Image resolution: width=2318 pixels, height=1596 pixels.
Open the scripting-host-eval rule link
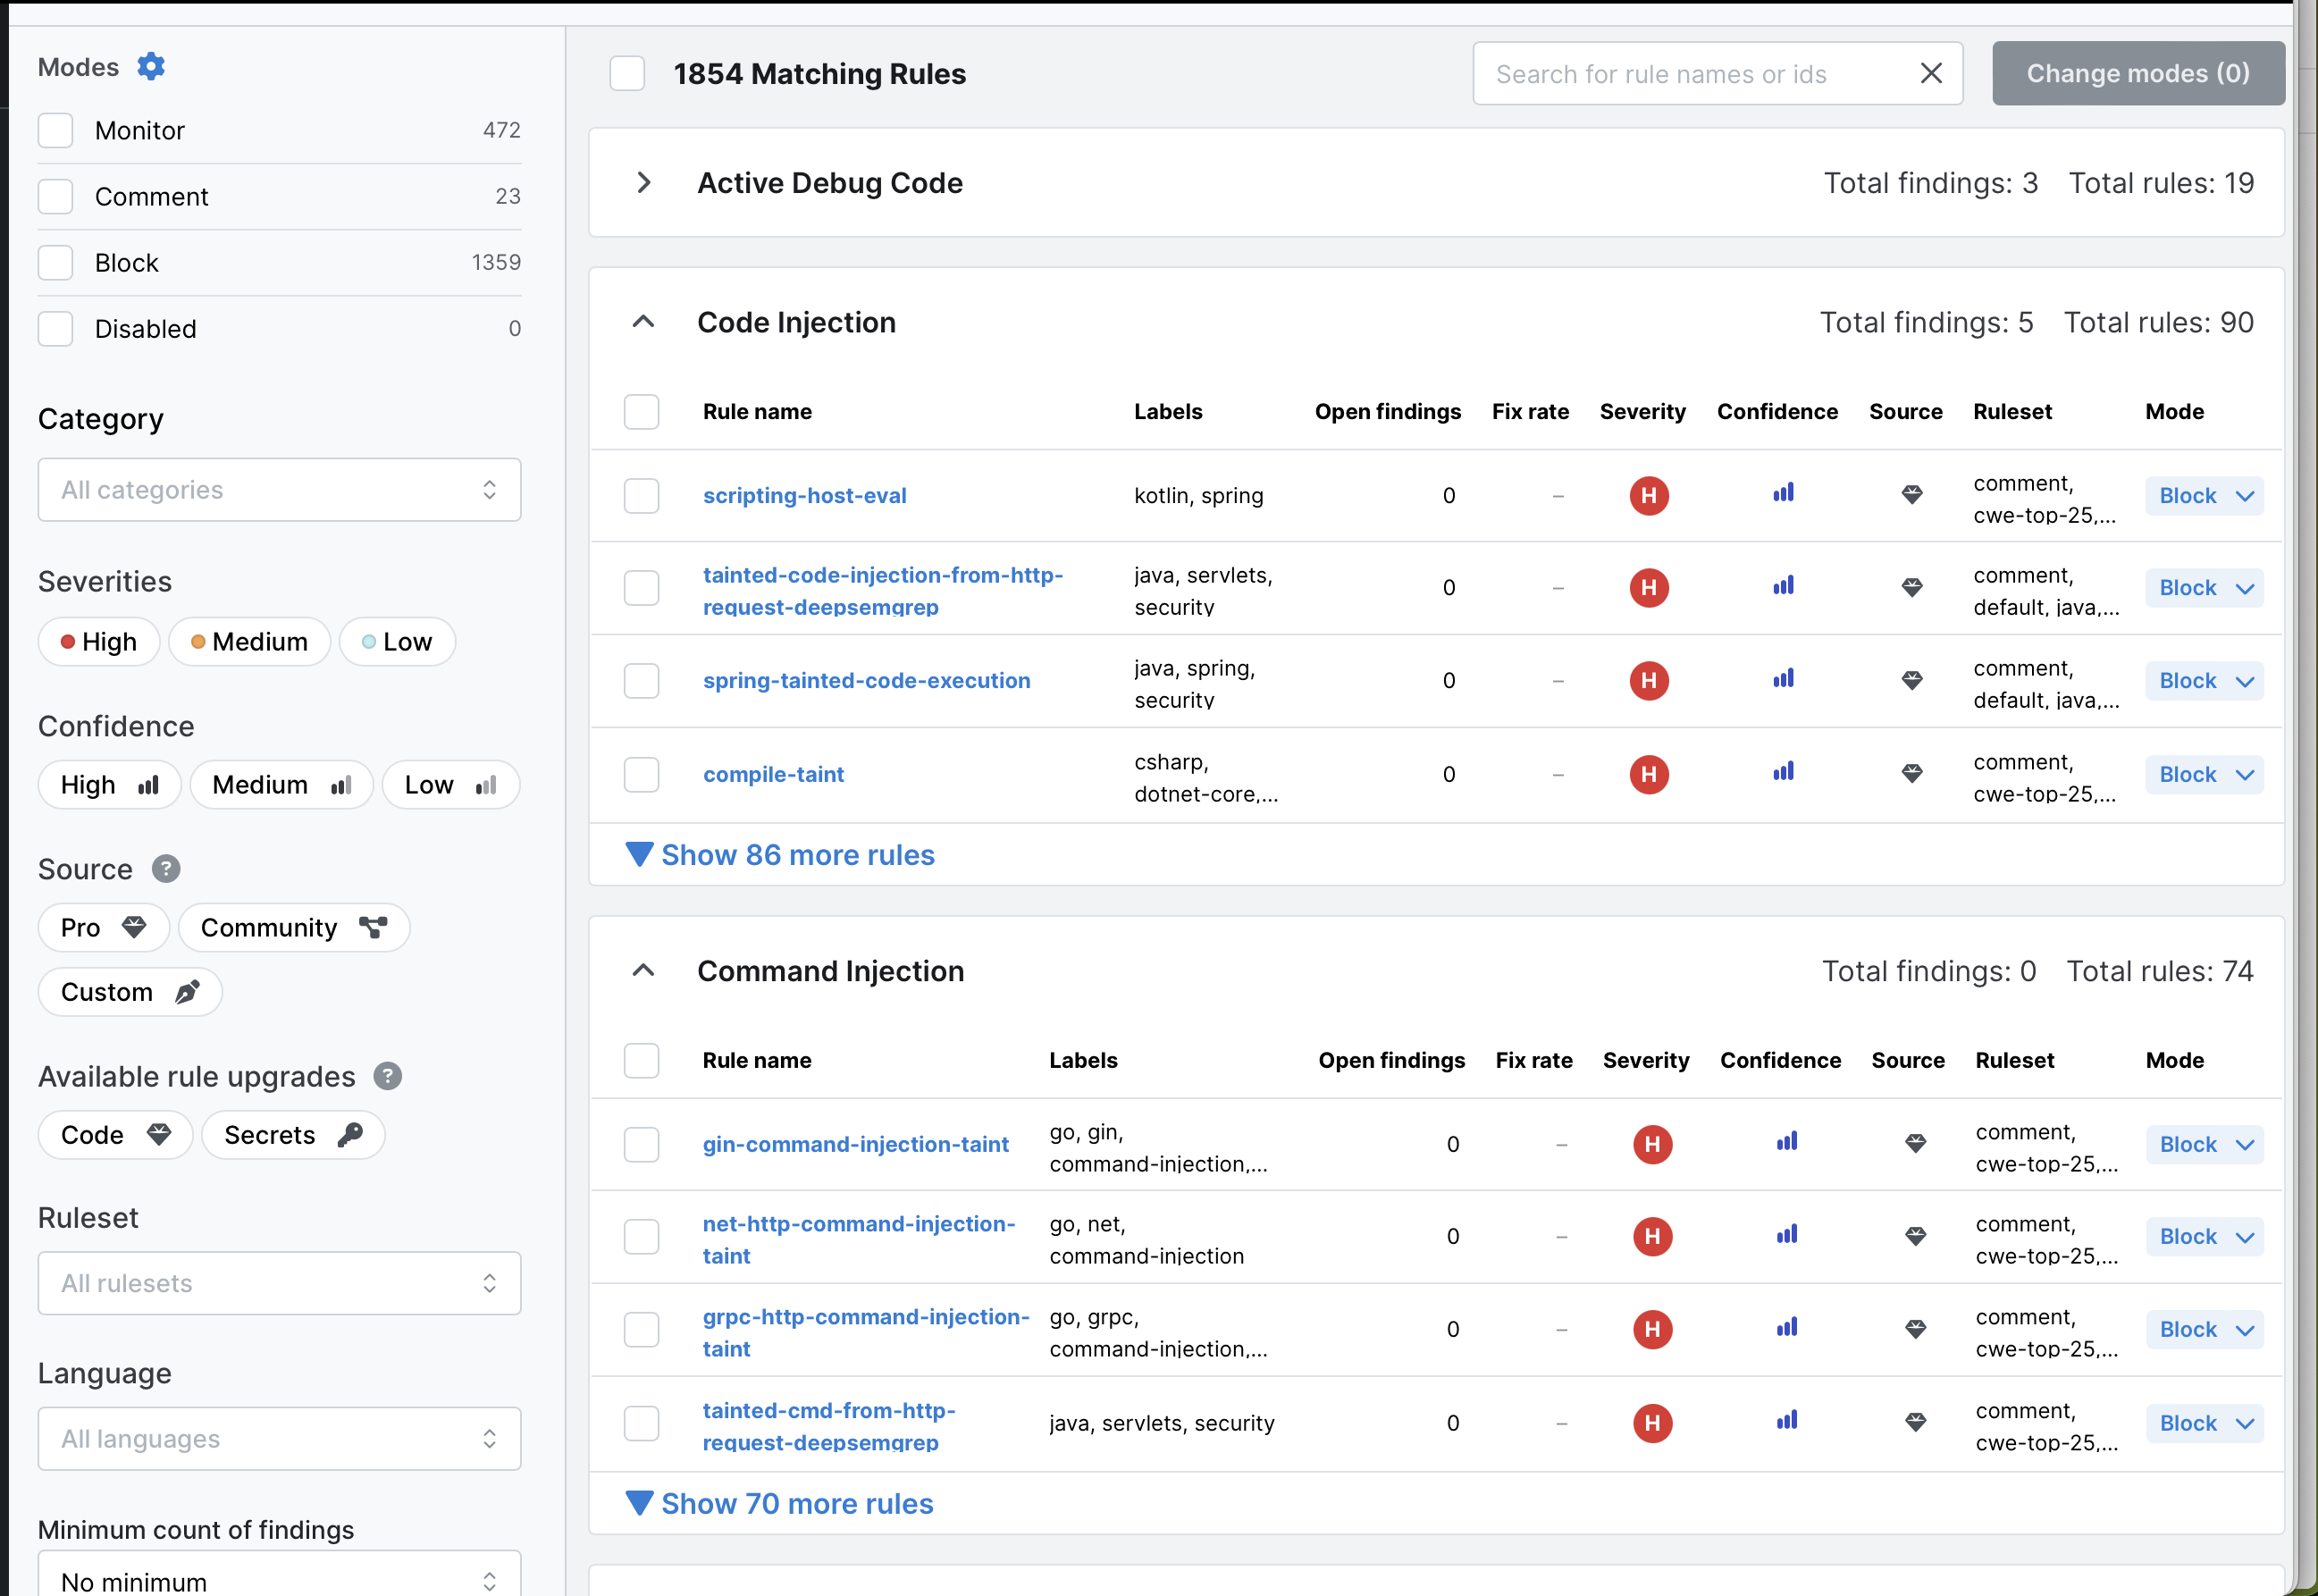pos(804,496)
